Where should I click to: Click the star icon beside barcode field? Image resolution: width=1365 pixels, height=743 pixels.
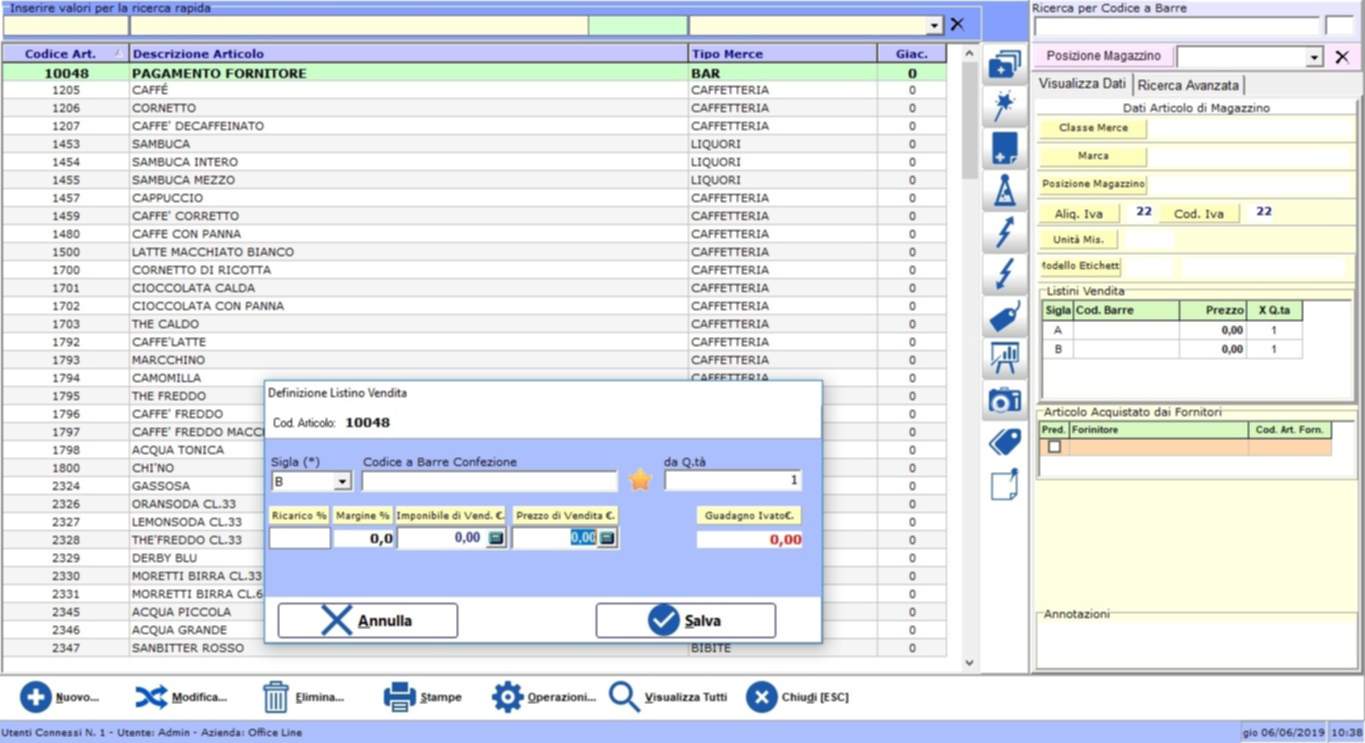[x=640, y=480]
